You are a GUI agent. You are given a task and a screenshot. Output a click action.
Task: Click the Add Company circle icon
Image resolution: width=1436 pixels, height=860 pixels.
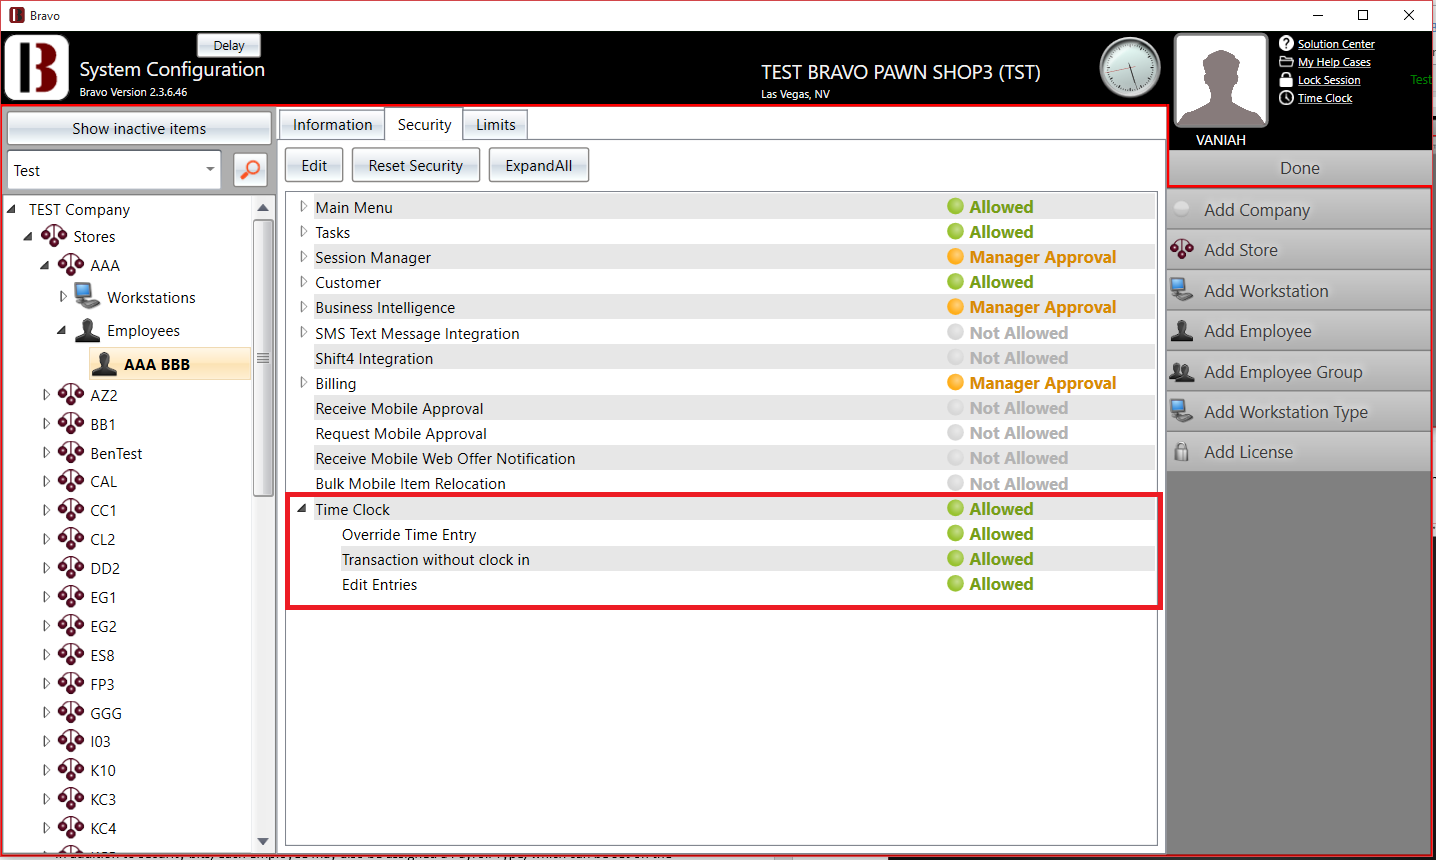pyautogui.click(x=1182, y=209)
